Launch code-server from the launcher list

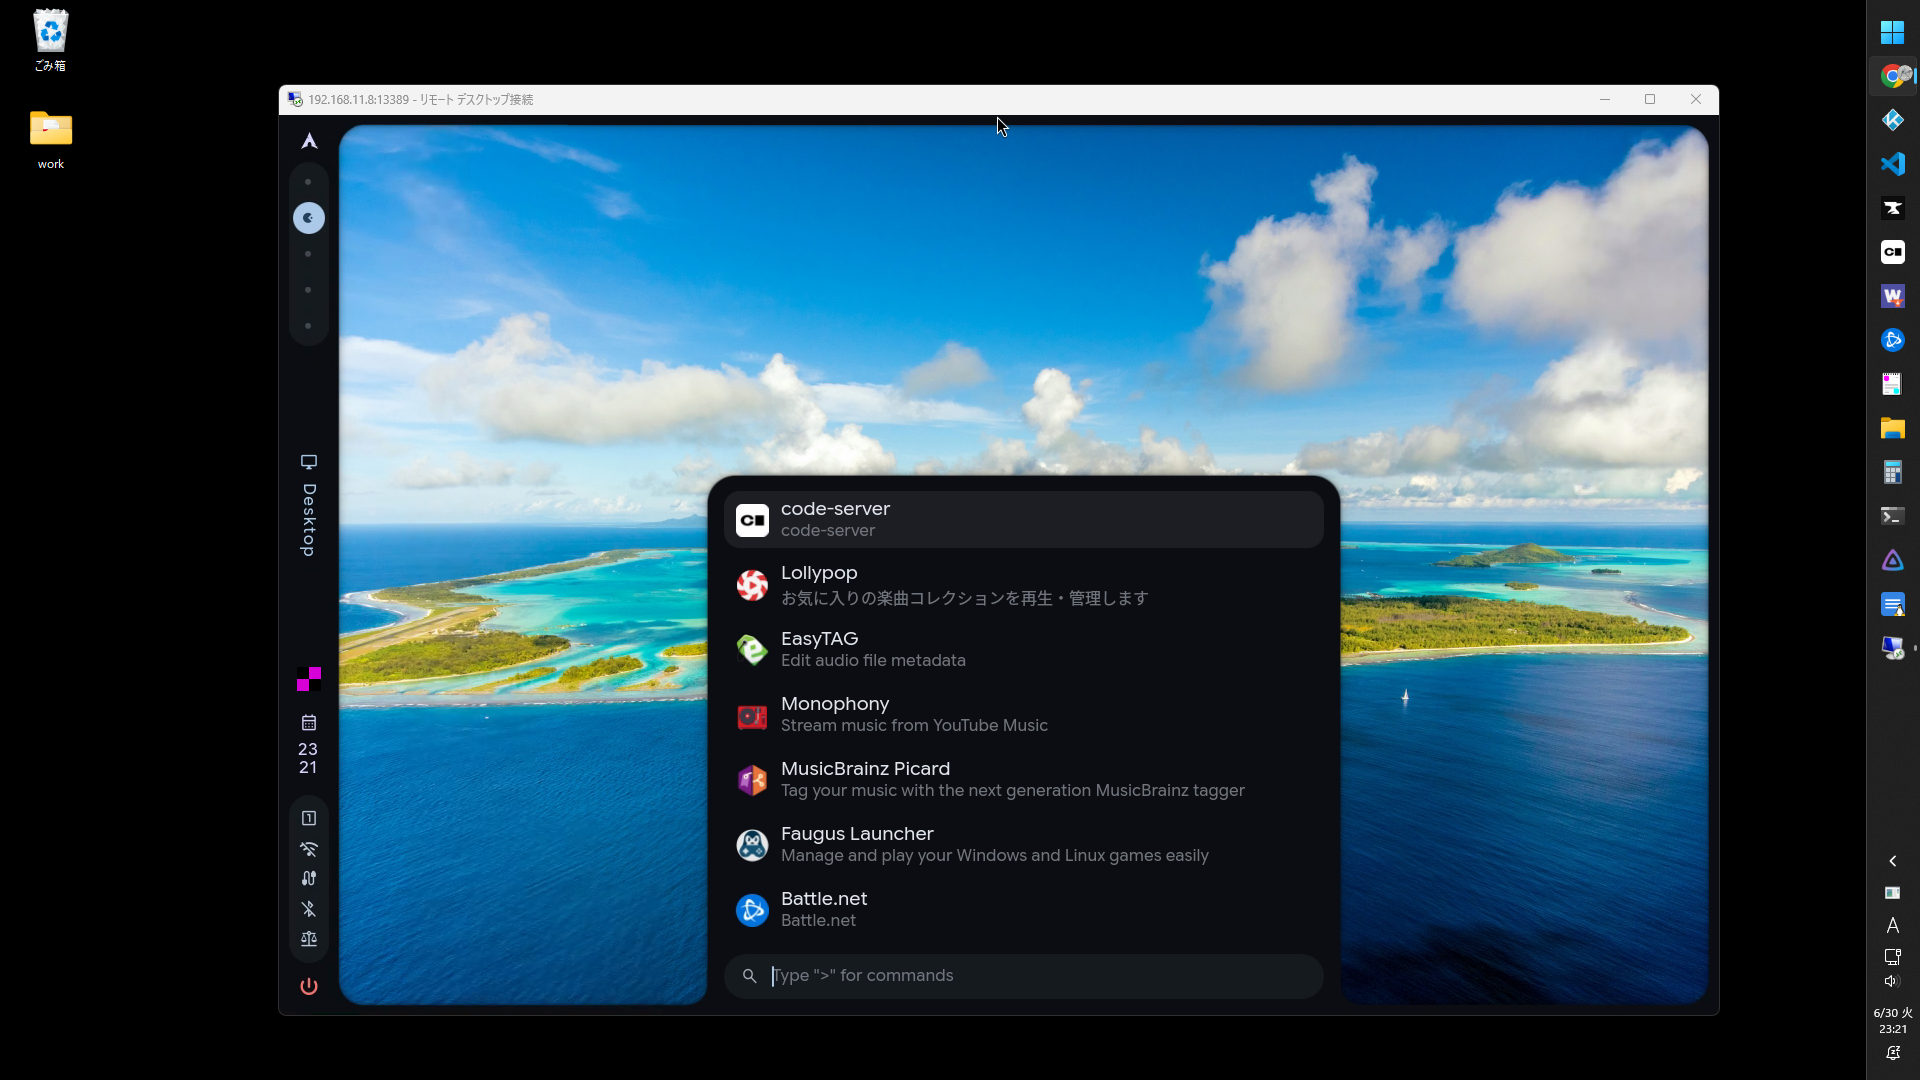(1024, 519)
